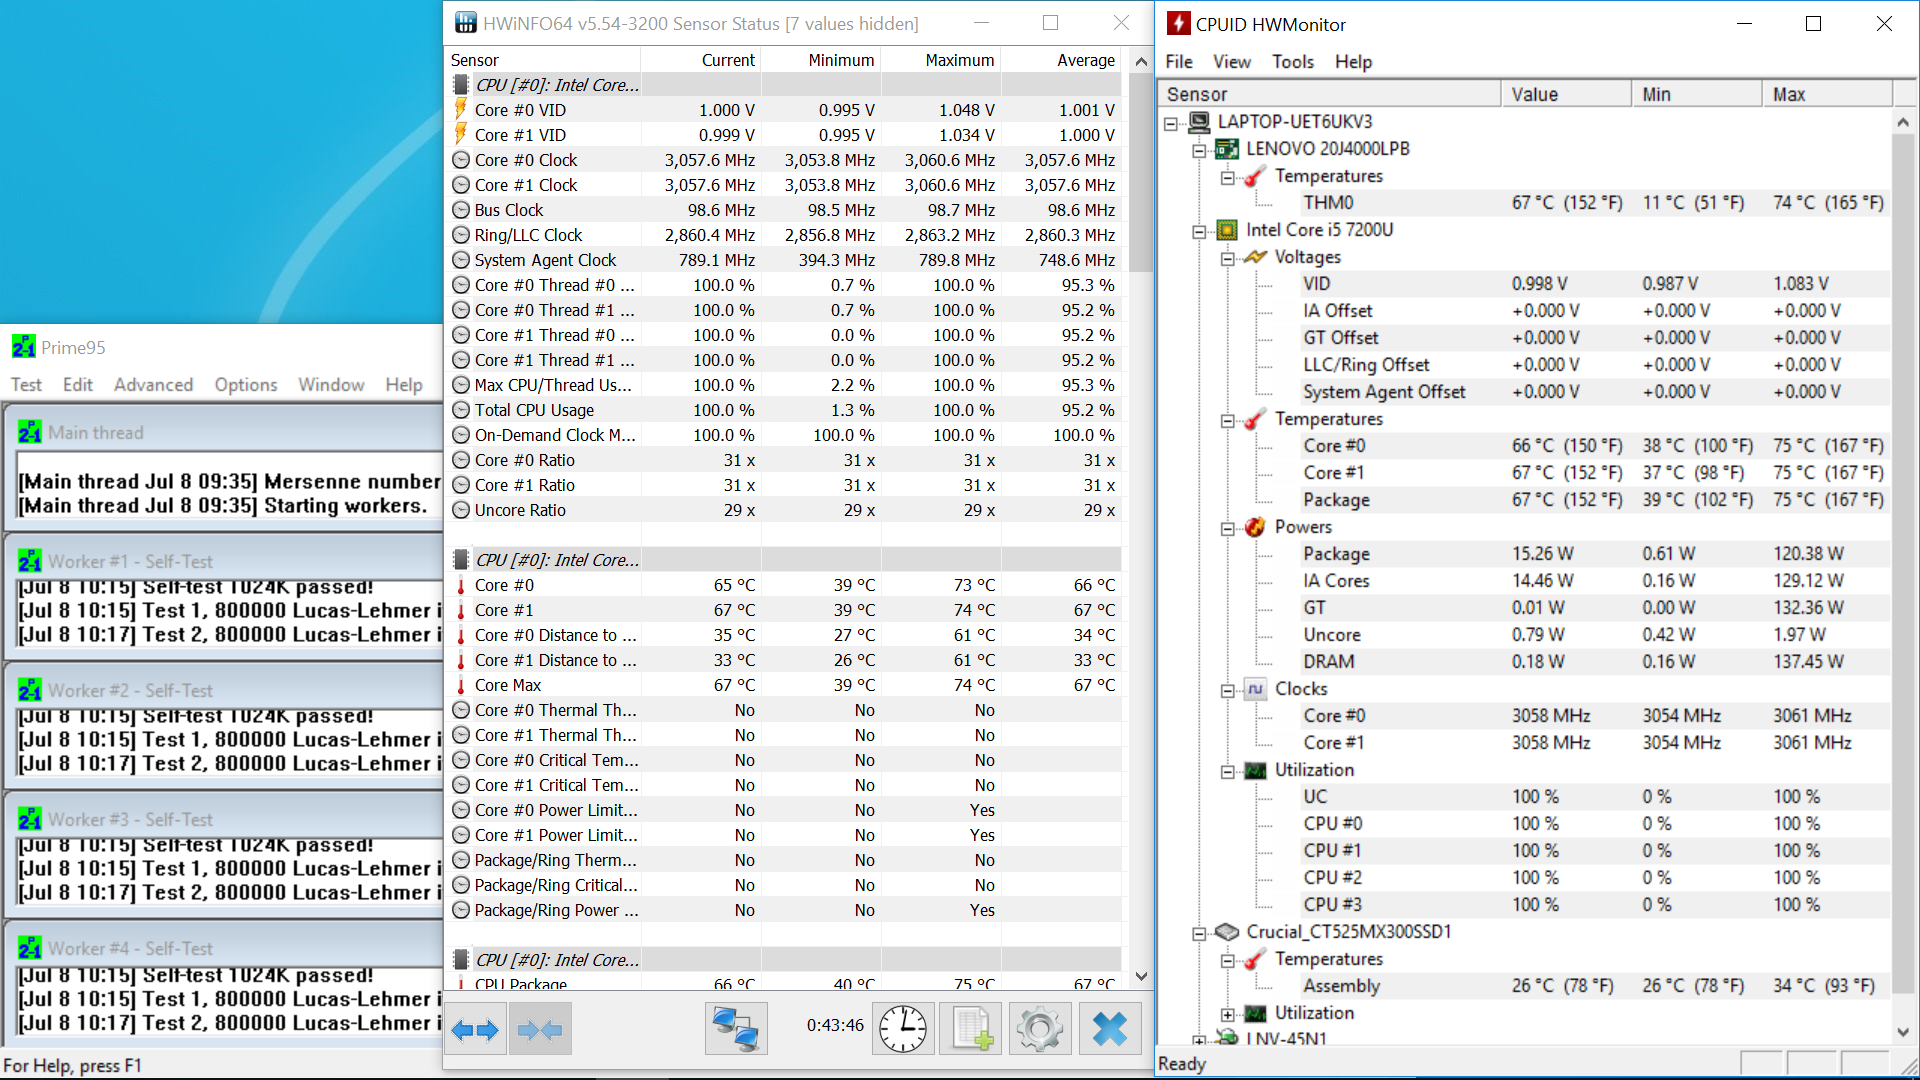Click the Prime95 title bar icon
This screenshot has width=1920, height=1080.
coord(23,347)
